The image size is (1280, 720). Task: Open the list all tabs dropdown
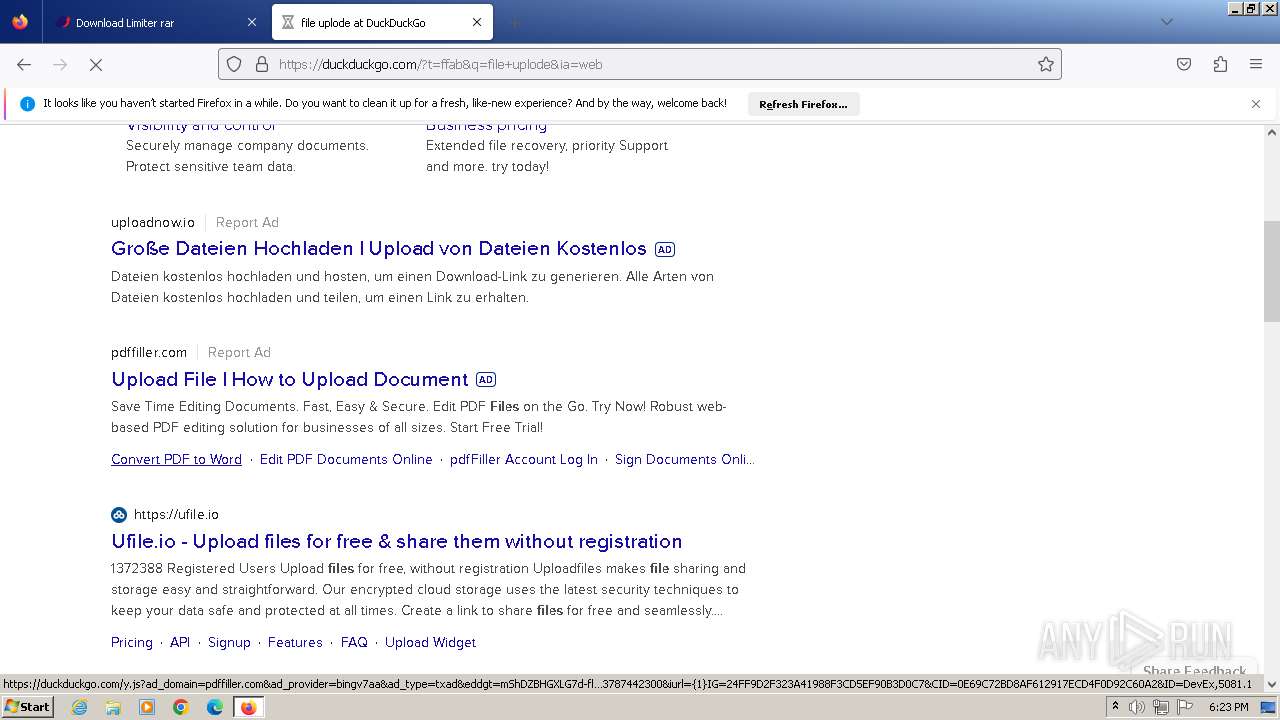tap(1166, 22)
